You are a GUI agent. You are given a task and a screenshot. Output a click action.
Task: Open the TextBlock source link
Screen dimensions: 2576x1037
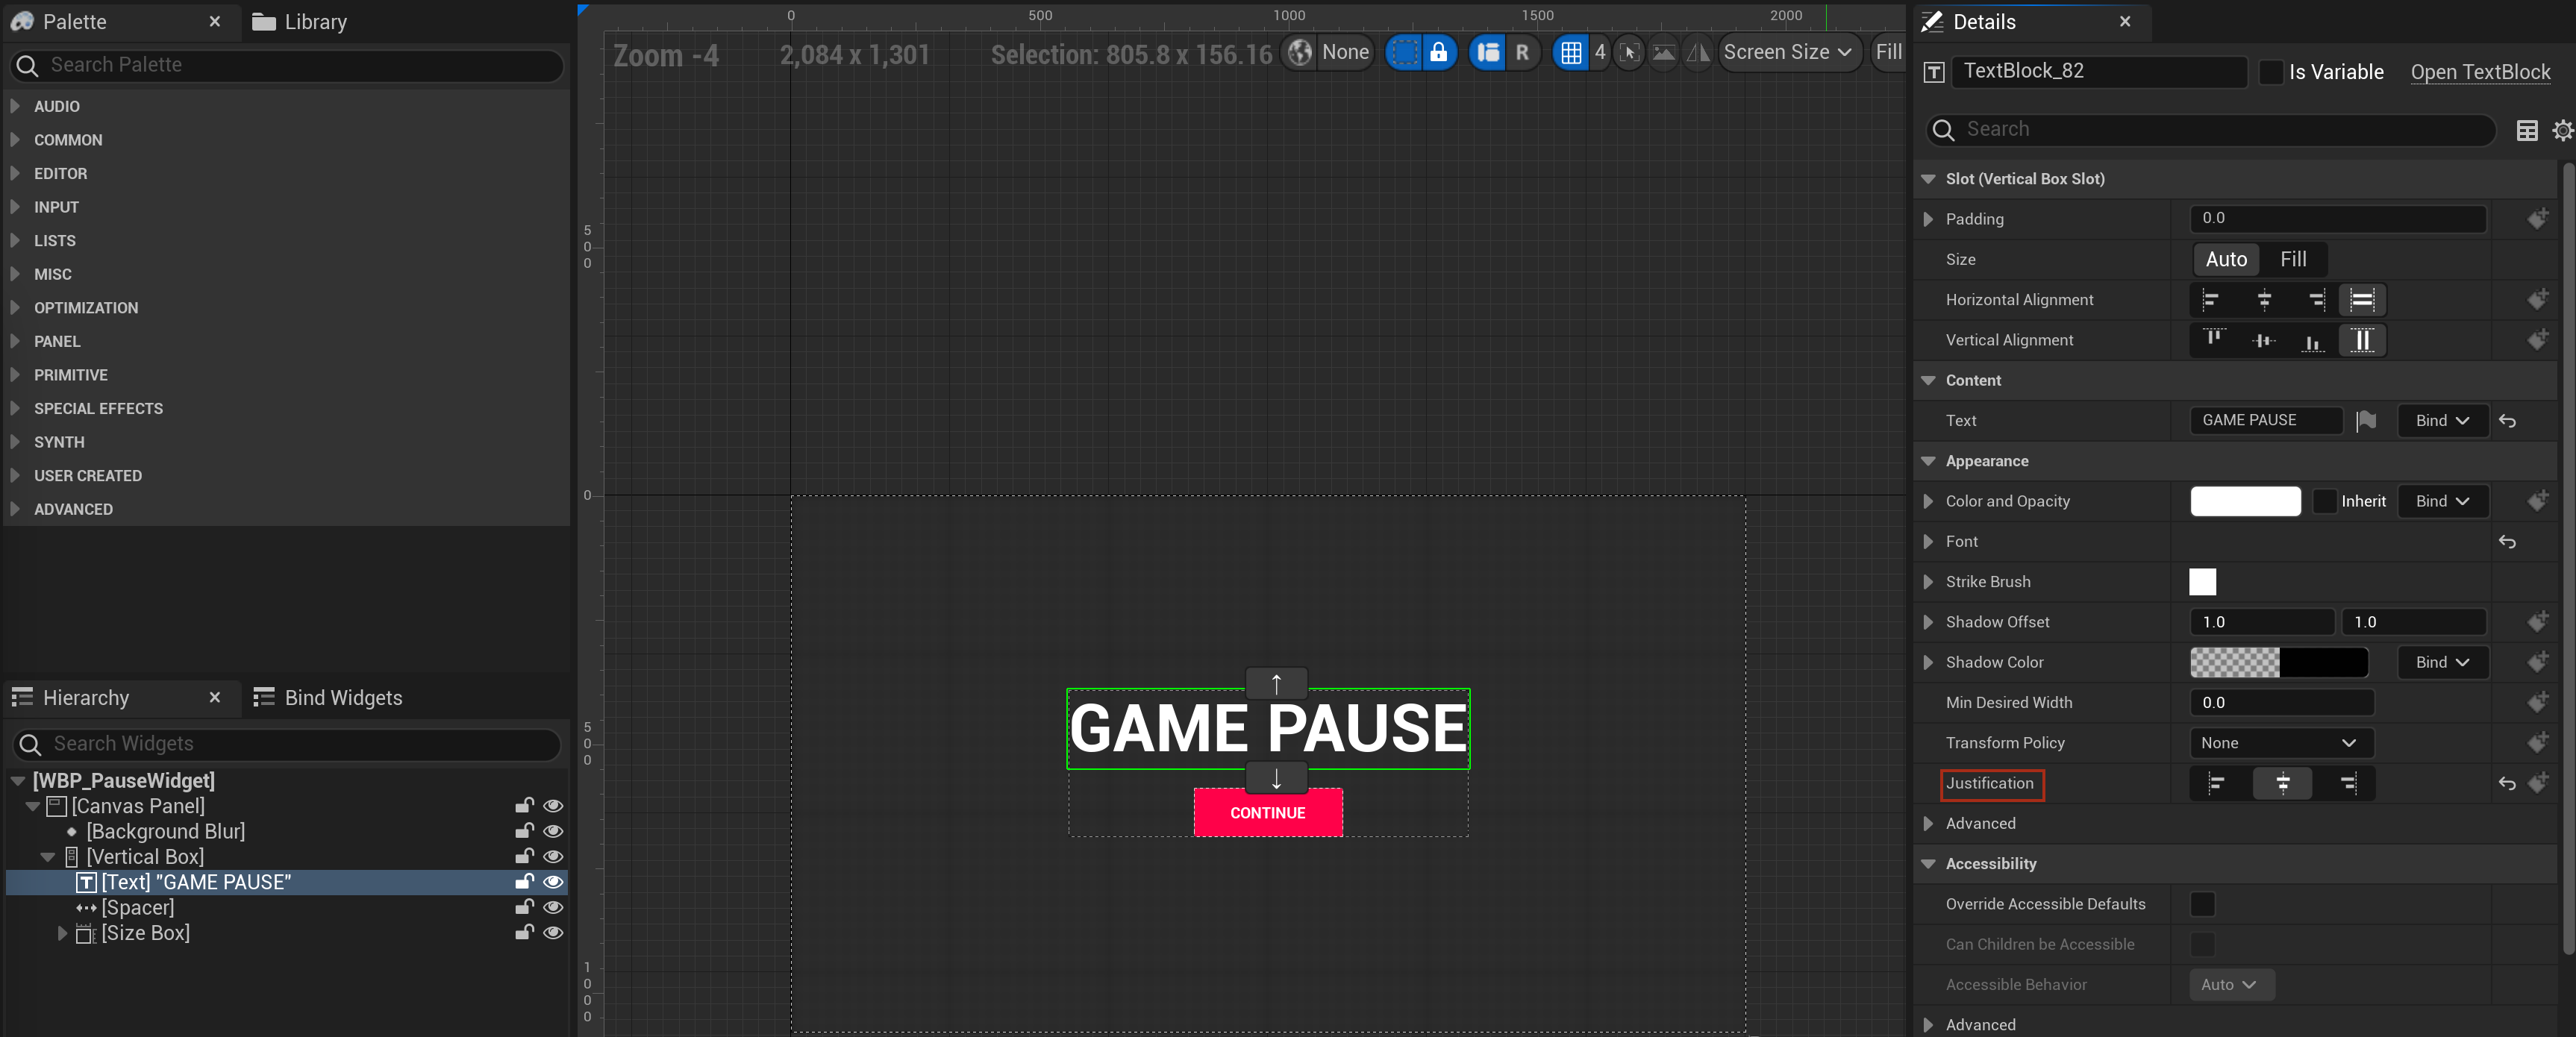click(2480, 72)
